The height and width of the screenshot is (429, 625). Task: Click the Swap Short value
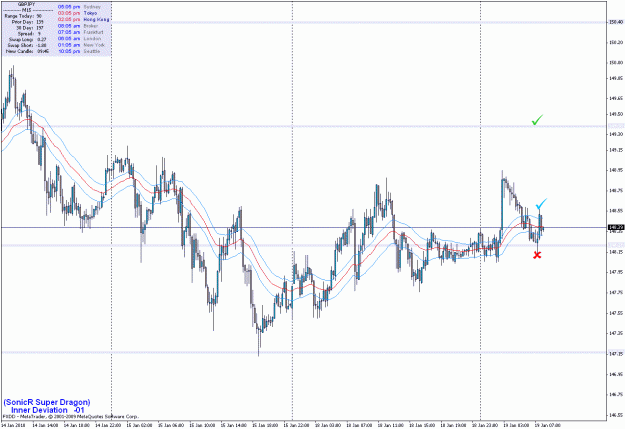(x=42, y=45)
